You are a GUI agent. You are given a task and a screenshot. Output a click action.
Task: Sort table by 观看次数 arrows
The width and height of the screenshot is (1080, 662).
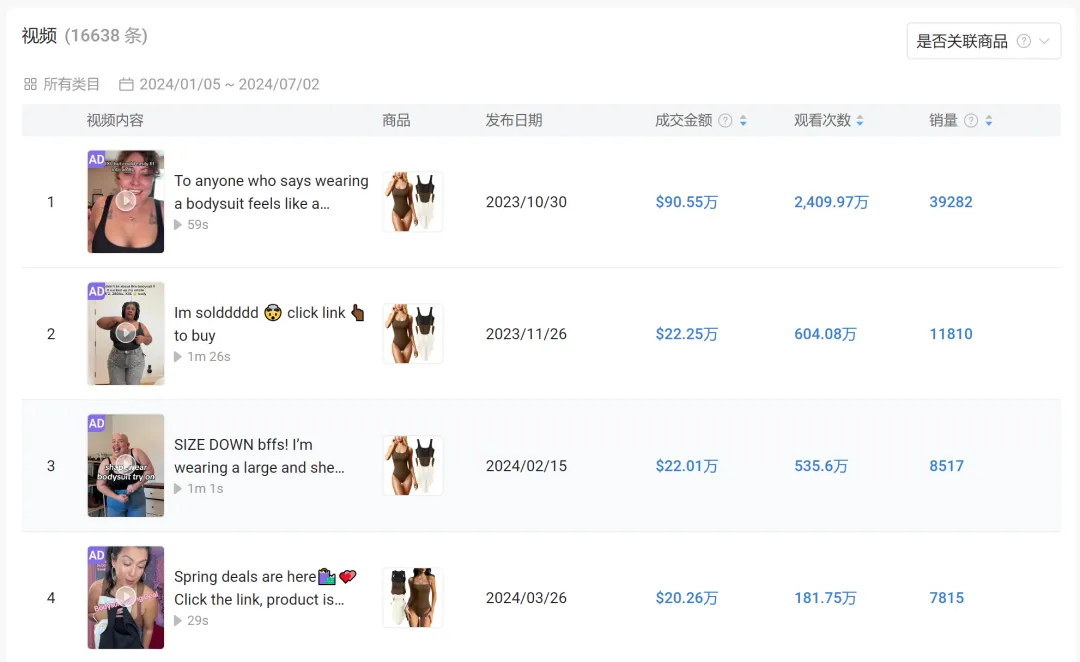tap(860, 121)
